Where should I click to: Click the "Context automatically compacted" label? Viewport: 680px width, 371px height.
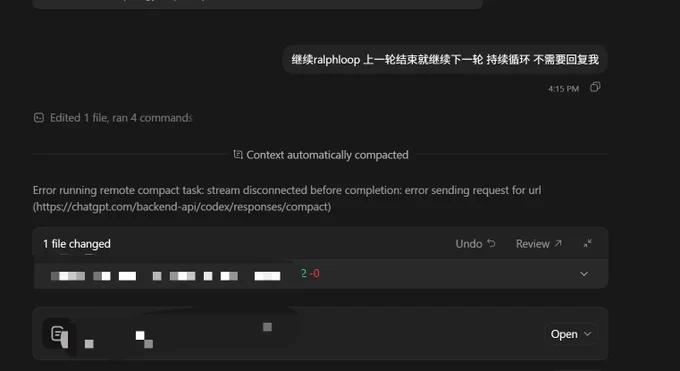(327, 155)
